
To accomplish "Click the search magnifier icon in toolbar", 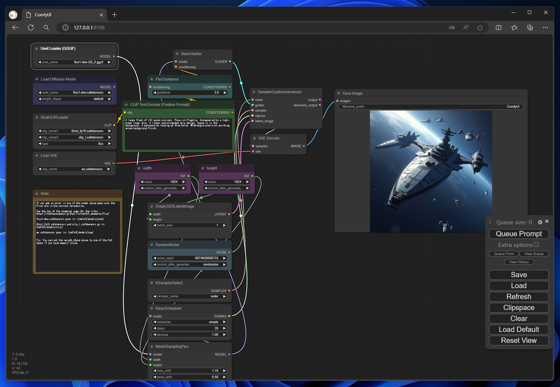I will pos(46,27).
